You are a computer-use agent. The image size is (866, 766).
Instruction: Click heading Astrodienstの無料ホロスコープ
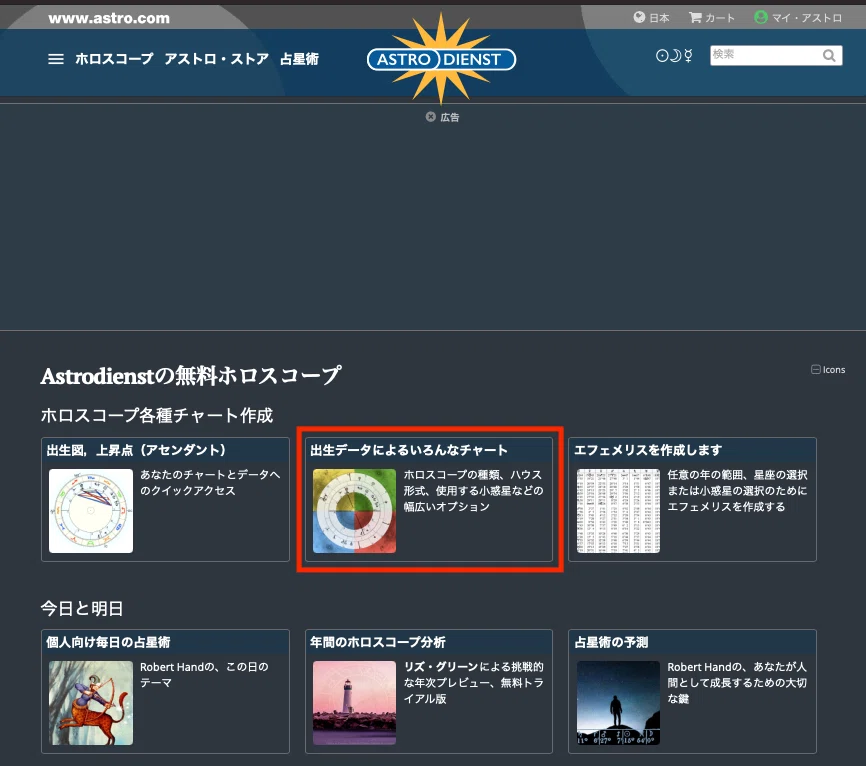point(191,376)
